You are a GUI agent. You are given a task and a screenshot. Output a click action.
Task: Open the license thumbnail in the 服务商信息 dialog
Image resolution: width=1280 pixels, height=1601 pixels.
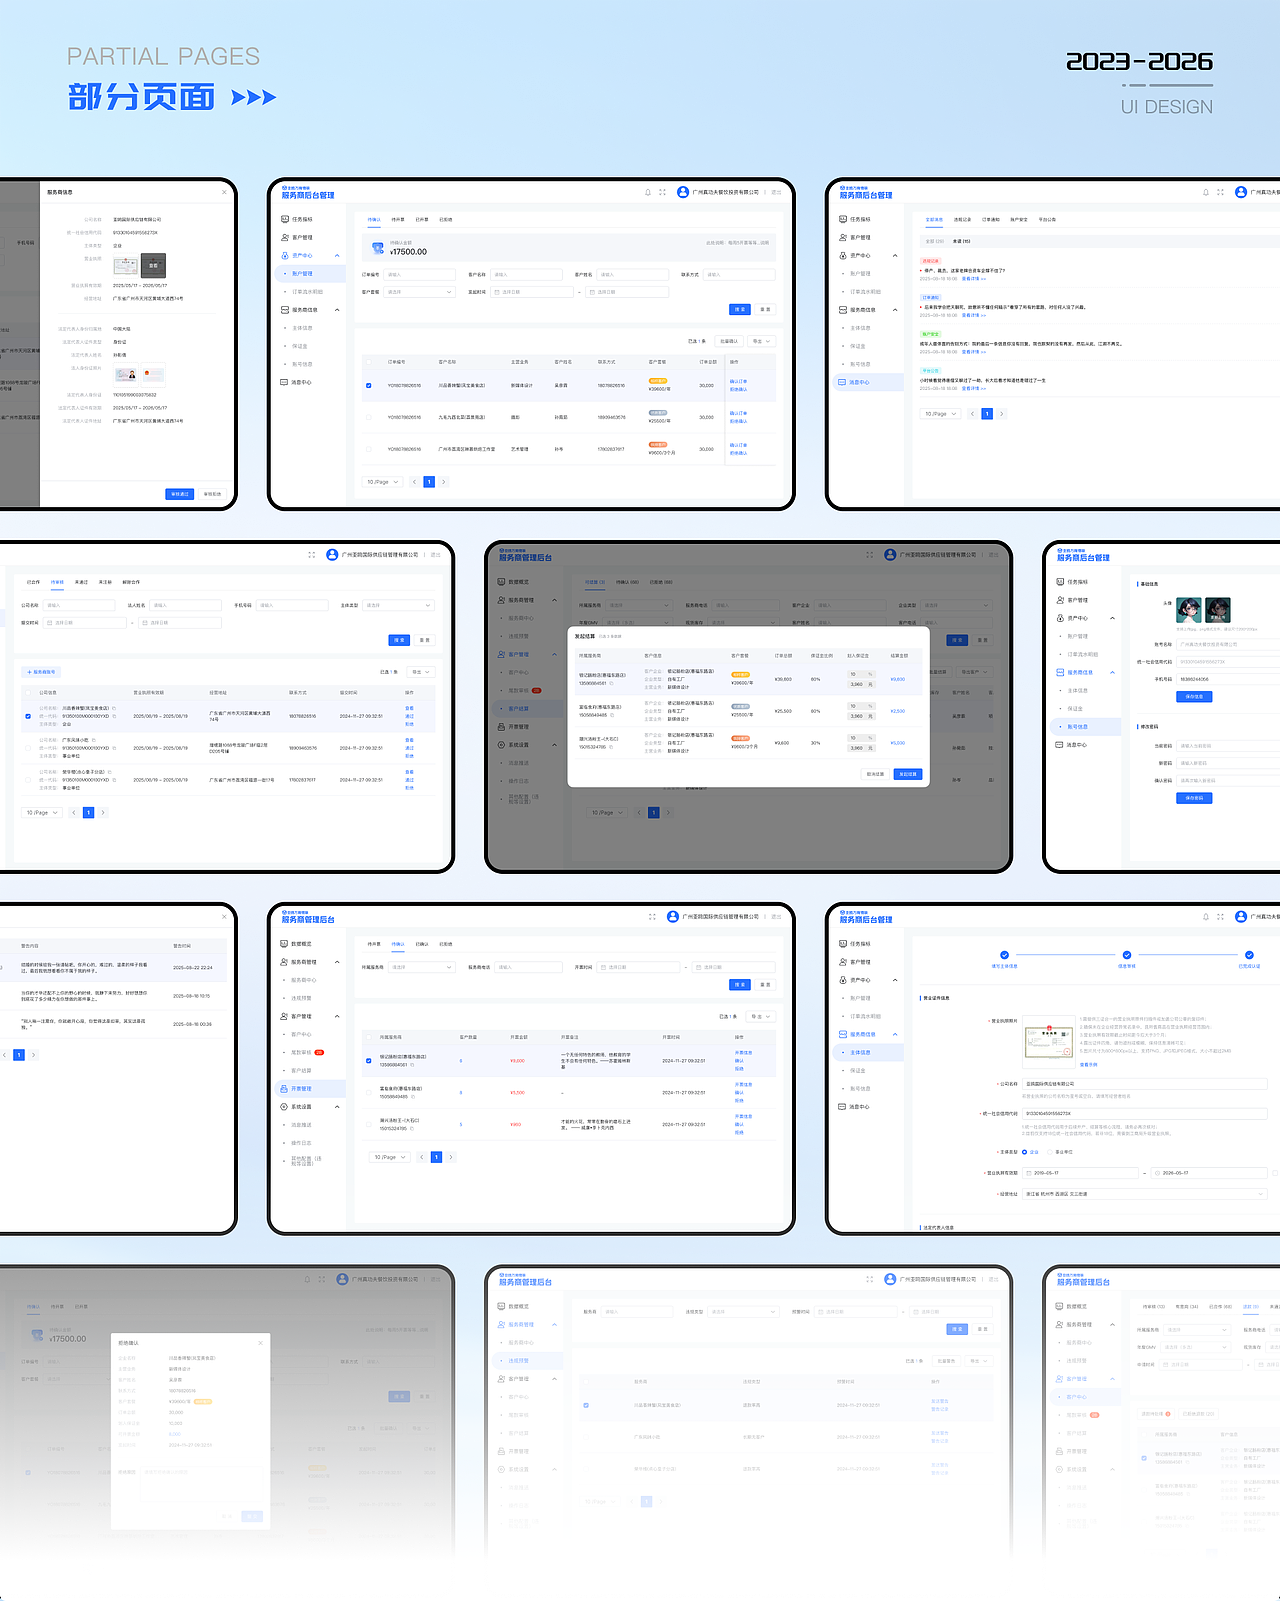pyautogui.click(x=126, y=265)
